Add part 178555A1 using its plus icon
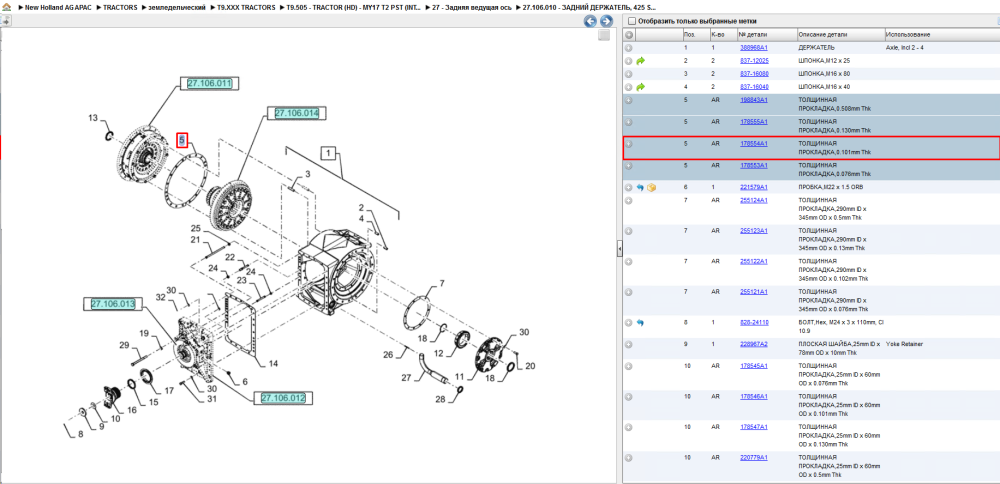Image resolution: width=1000 pixels, height=484 pixels. pyautogui.click(x=629, y=122)
